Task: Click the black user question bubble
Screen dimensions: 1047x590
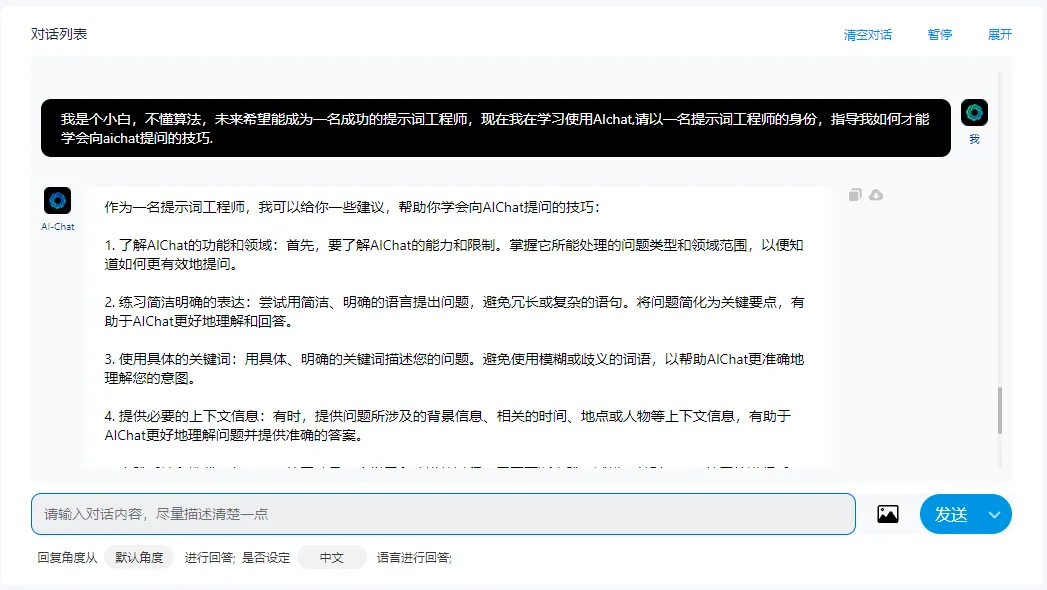Action: coord(495,128)
